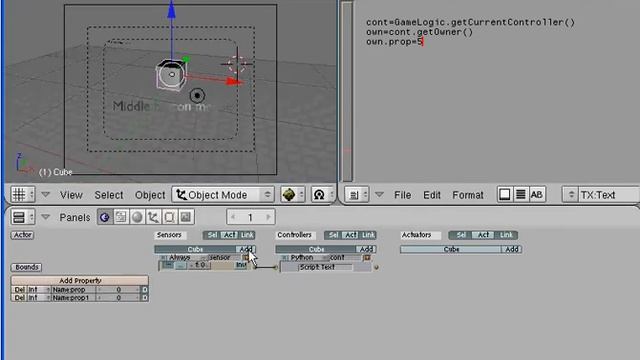
Task: Open the Object menu in 3D view
Action: [x=150, y=195]
